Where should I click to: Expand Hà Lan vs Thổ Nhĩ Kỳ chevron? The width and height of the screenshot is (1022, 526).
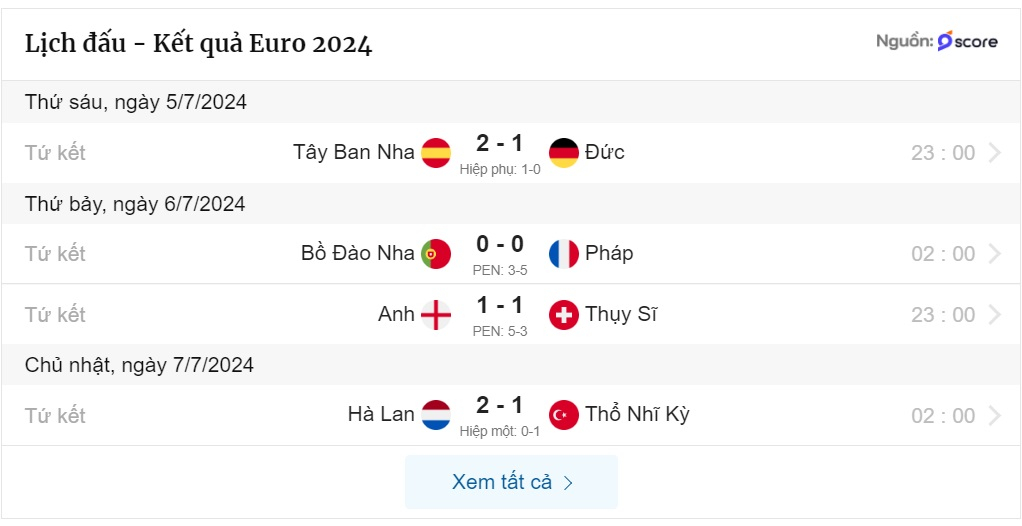point(994,415)
